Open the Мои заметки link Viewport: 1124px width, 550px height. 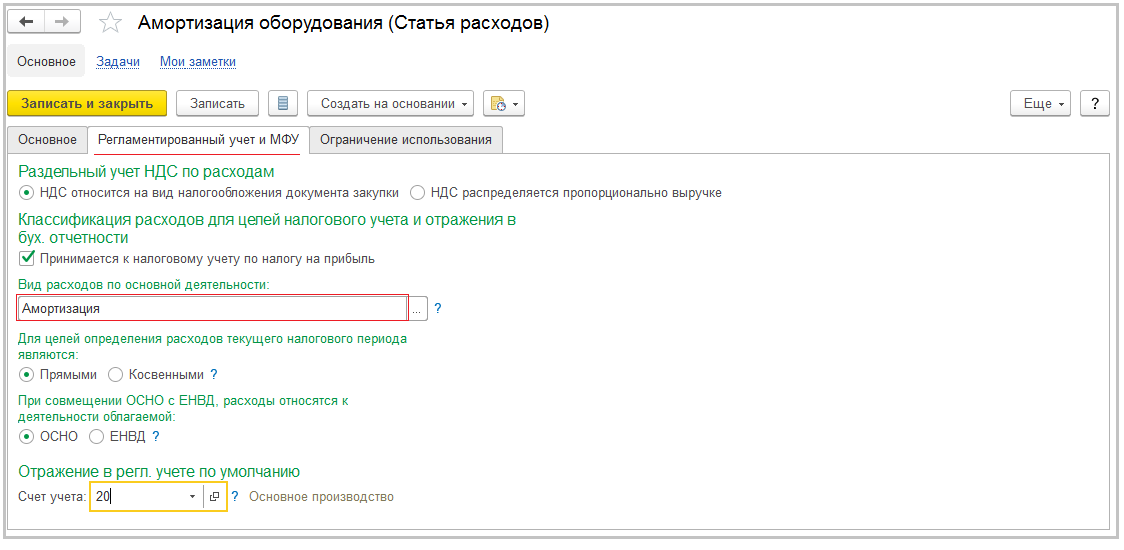tap(198, 62)
